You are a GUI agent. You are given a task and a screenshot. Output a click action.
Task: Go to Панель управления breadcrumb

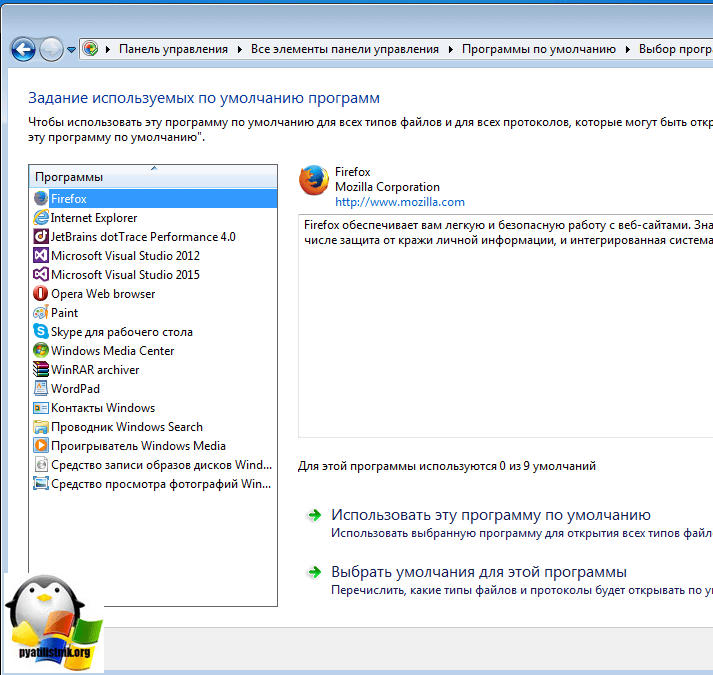point(173,49)
